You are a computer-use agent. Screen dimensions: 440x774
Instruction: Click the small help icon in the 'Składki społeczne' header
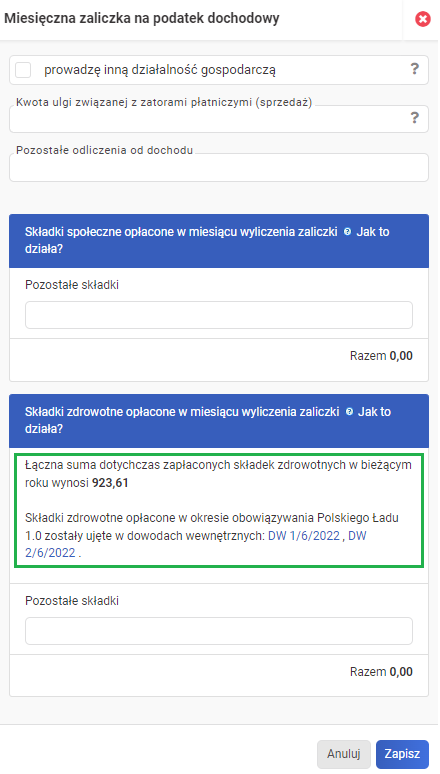(347, 232)
